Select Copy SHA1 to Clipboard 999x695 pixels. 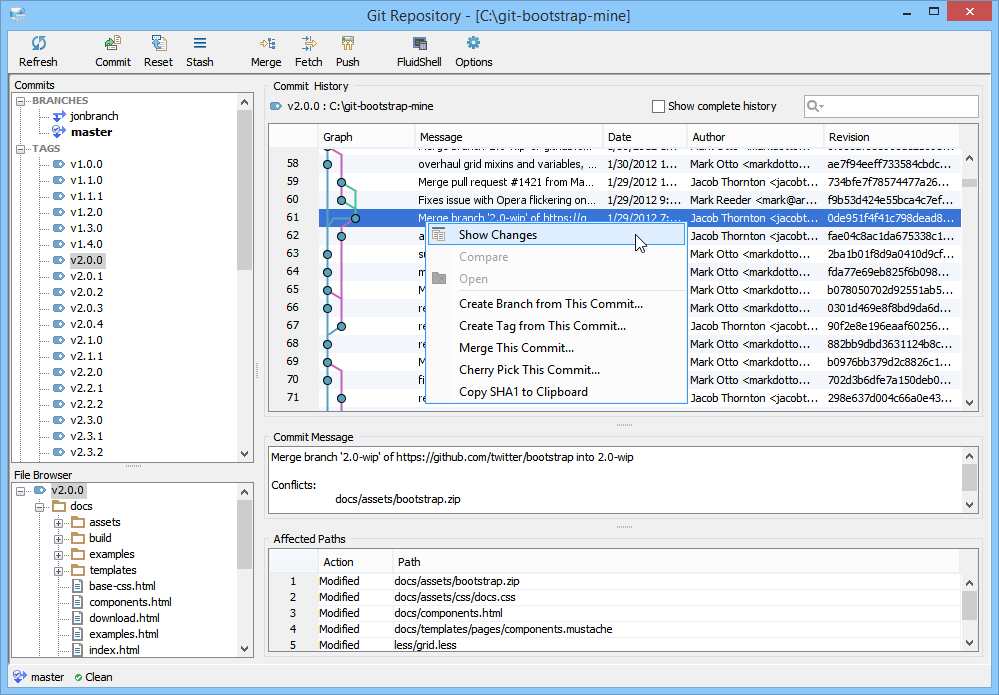click(523, 392)
